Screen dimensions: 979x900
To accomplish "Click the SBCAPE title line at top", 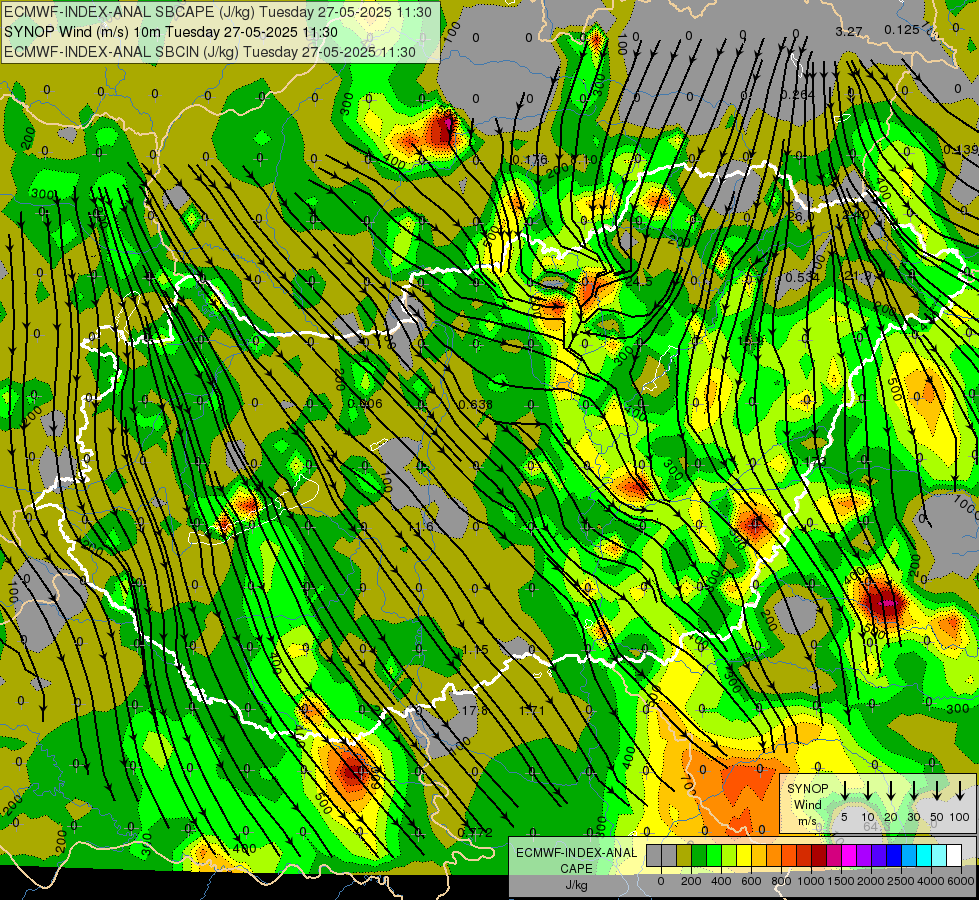I will 217,12.
